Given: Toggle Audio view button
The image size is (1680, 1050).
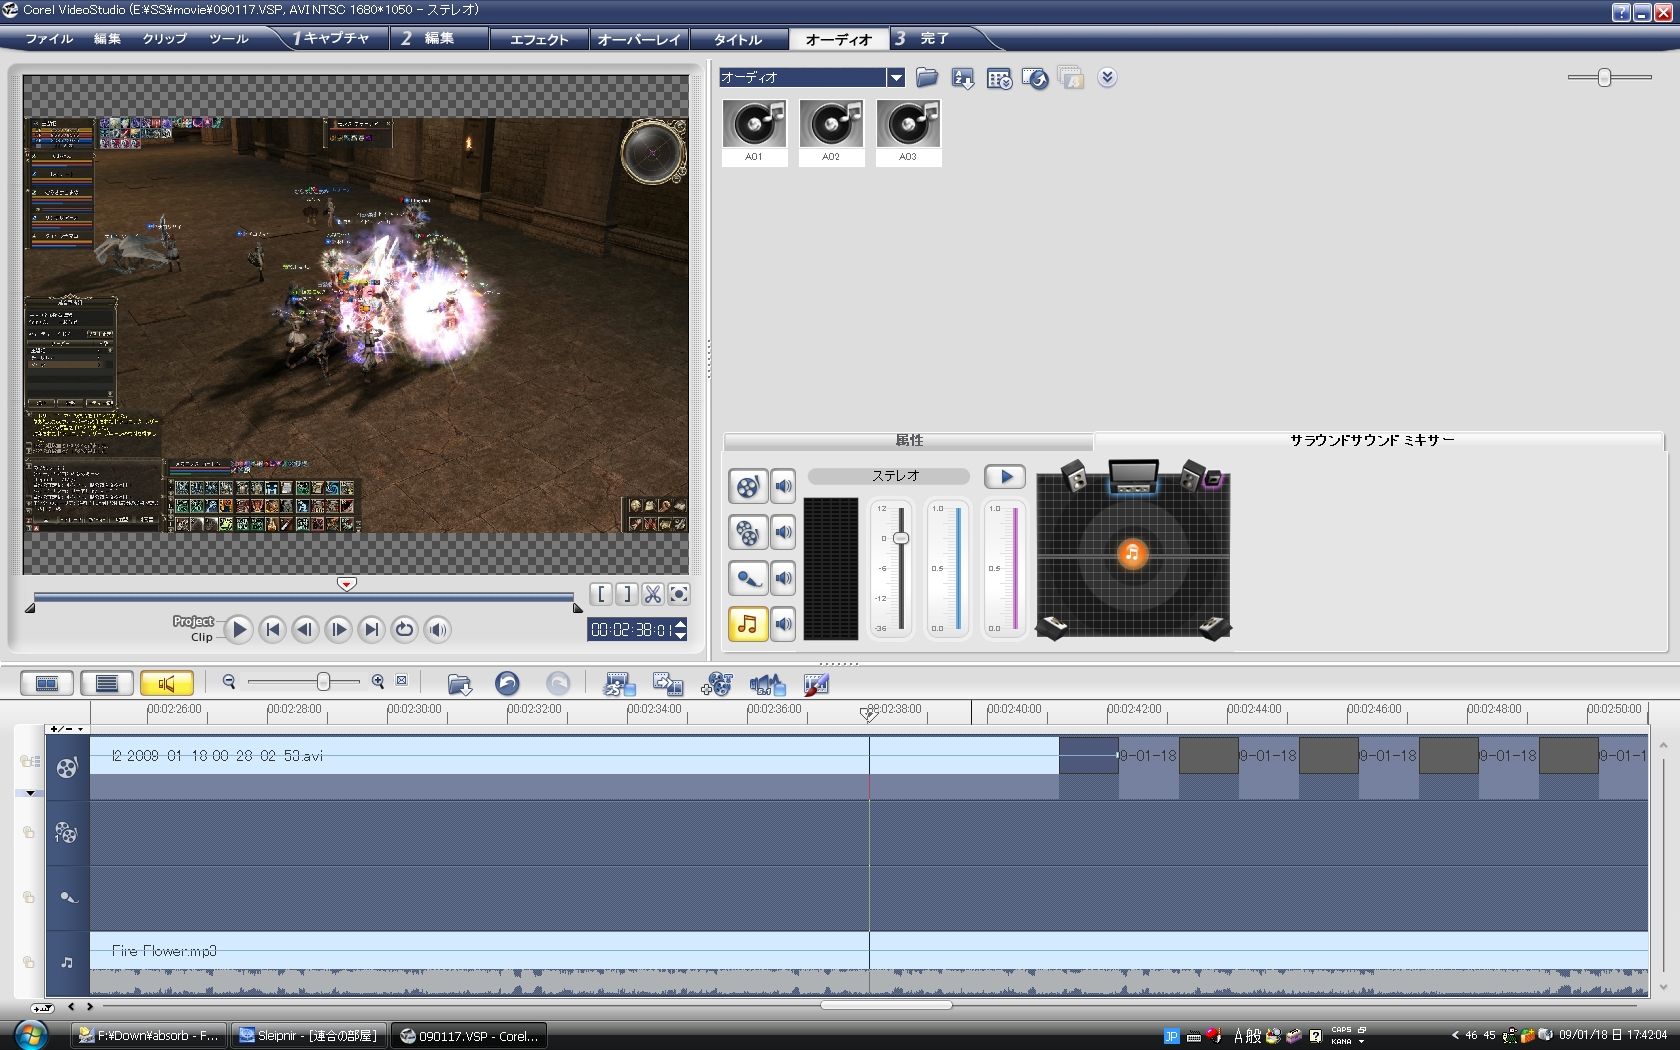Looking at the screenshot, I should (x=167, y=683).
